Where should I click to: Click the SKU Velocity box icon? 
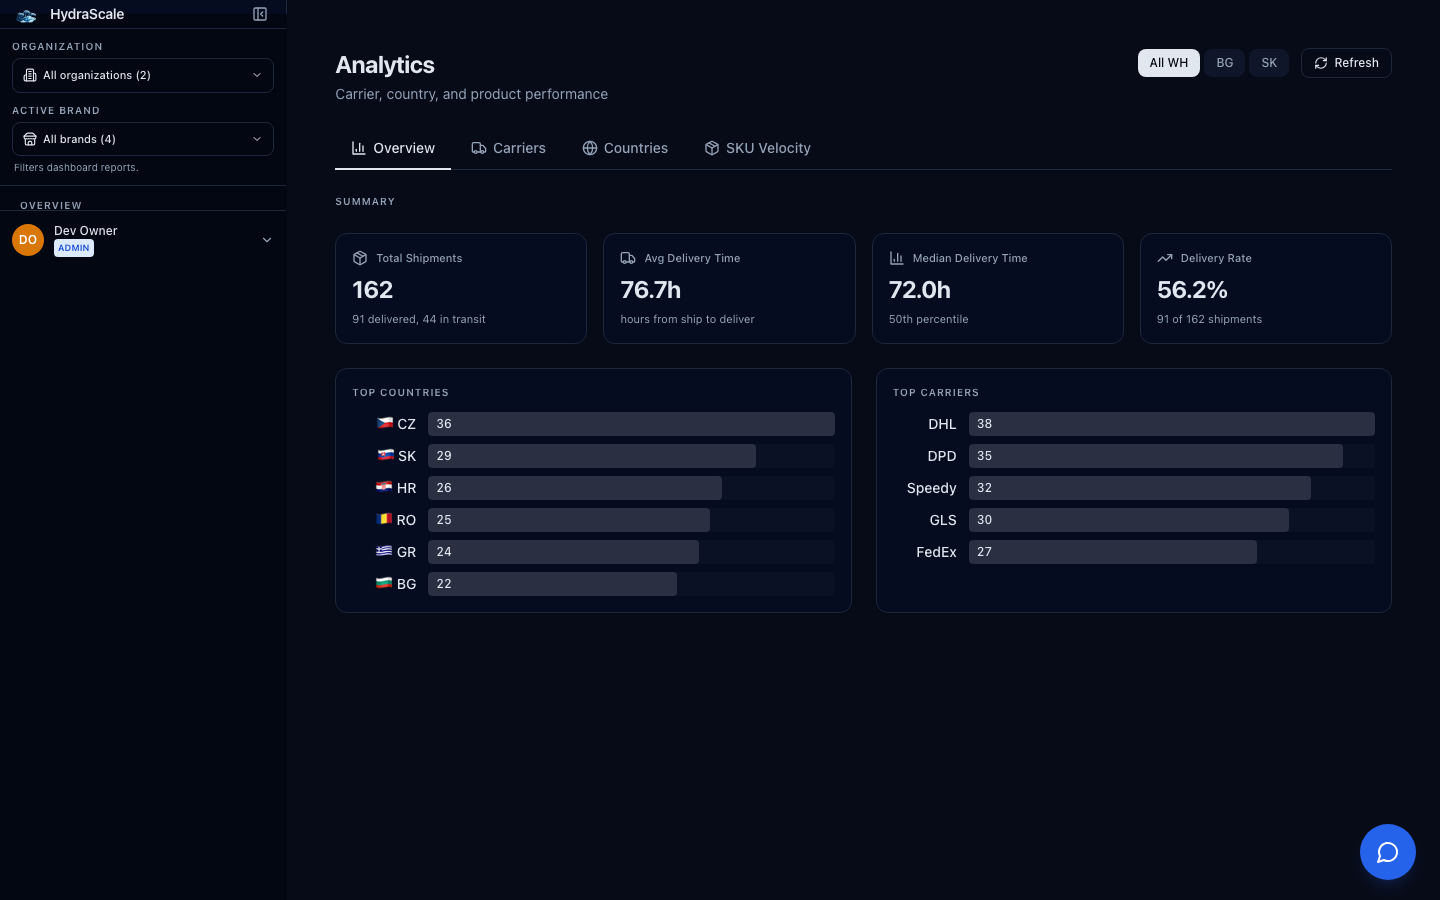pos(712,148)
